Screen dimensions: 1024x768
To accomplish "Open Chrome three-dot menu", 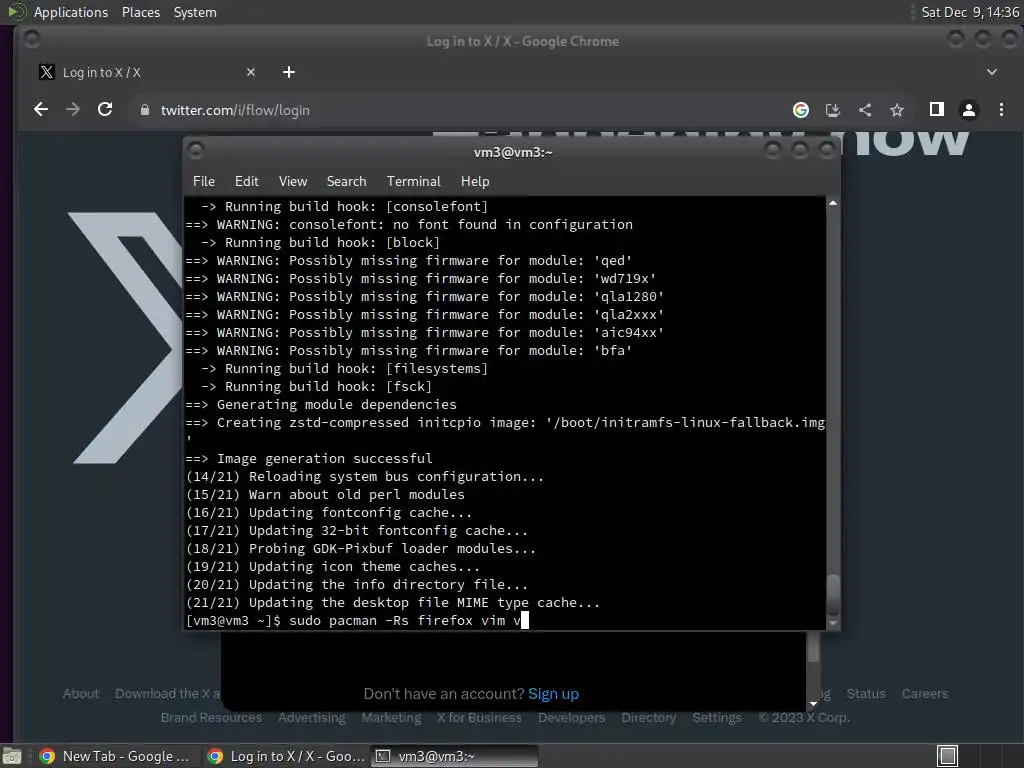I will pyautogui.click(x=1001, y=110).
